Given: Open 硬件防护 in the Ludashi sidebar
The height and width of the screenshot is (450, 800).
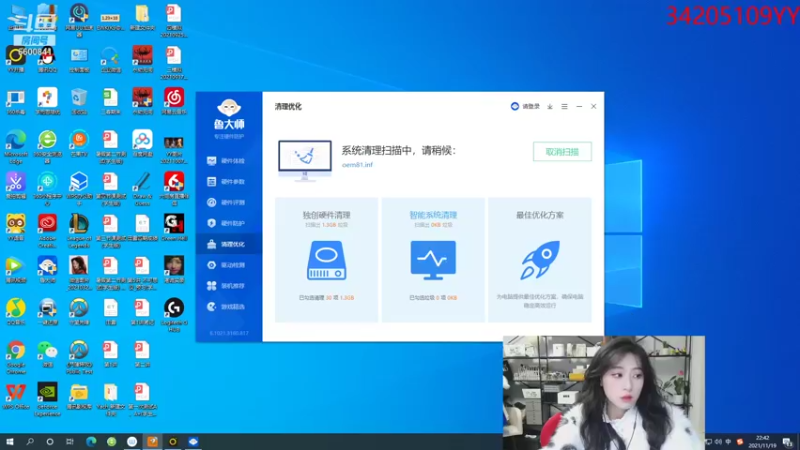Looking at the screenshot, I should point(226,223).
